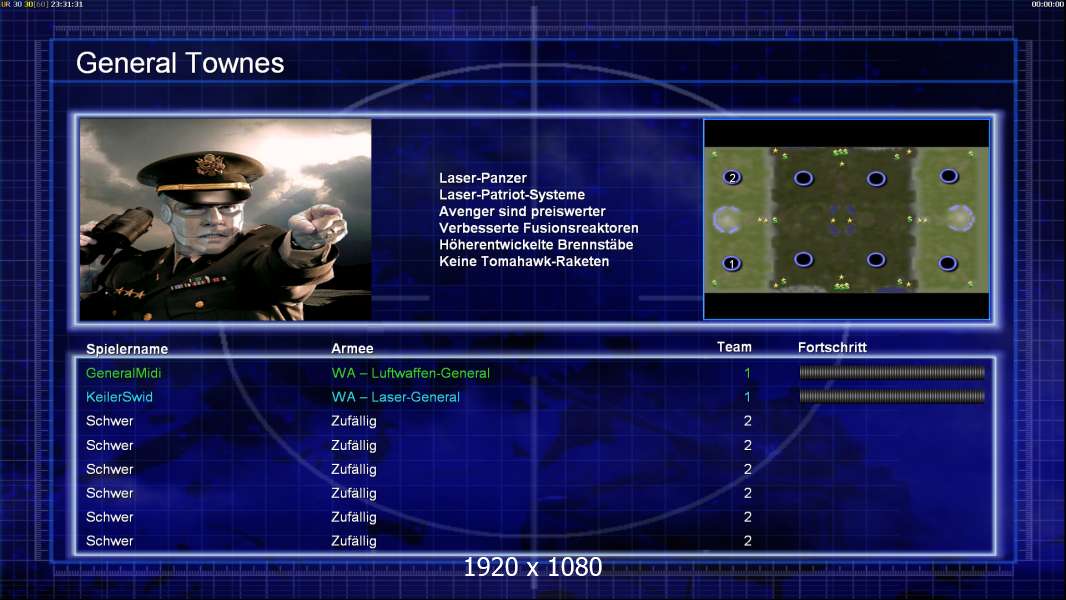Screen dimensions: 1066x600
Task: Select the Laser-Patriot-Systeme line
Action: point(512,195)
